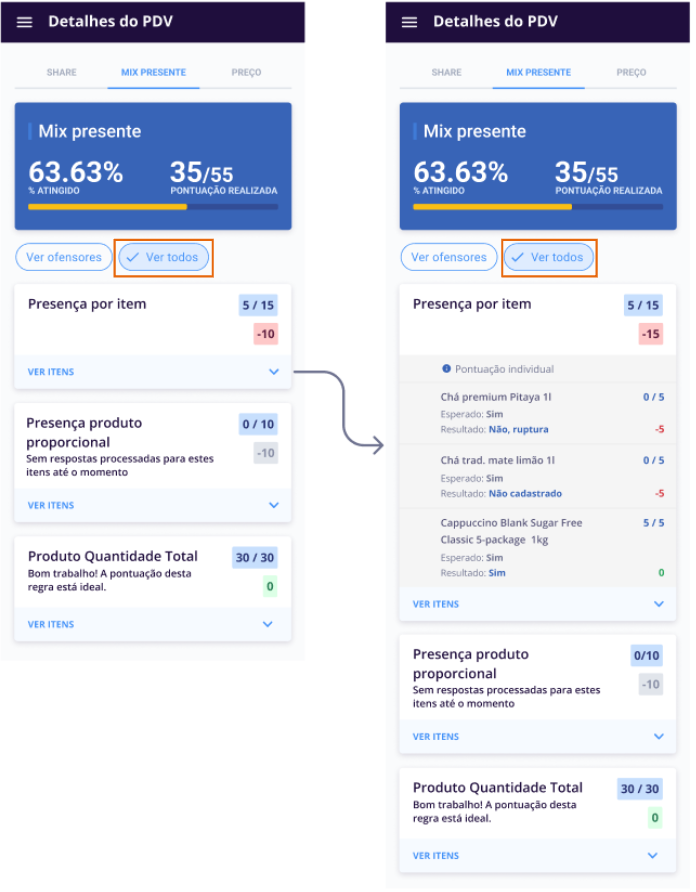The width and height of the screenshot is (696, 892).
Task: Switch to SHARE tab on left screen
Action: coord(61,73)
